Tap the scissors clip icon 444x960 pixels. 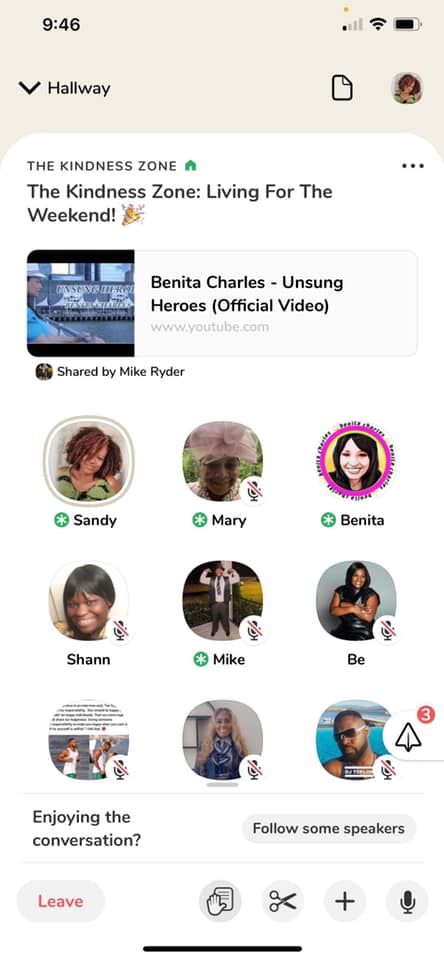[x=282, y=901]
